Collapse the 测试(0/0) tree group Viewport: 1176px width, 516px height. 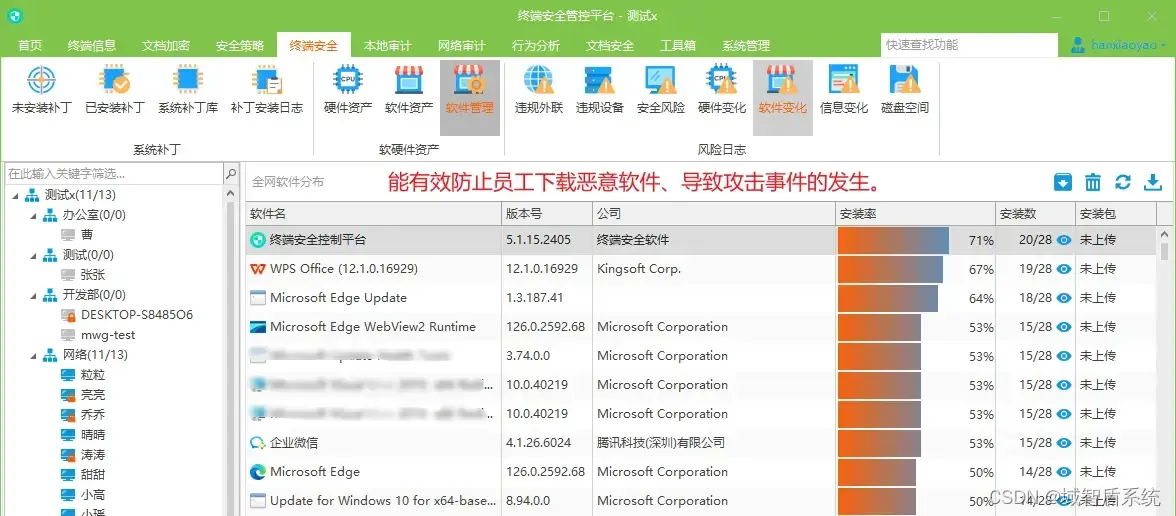pyautogui.click(x=33, y=255)
